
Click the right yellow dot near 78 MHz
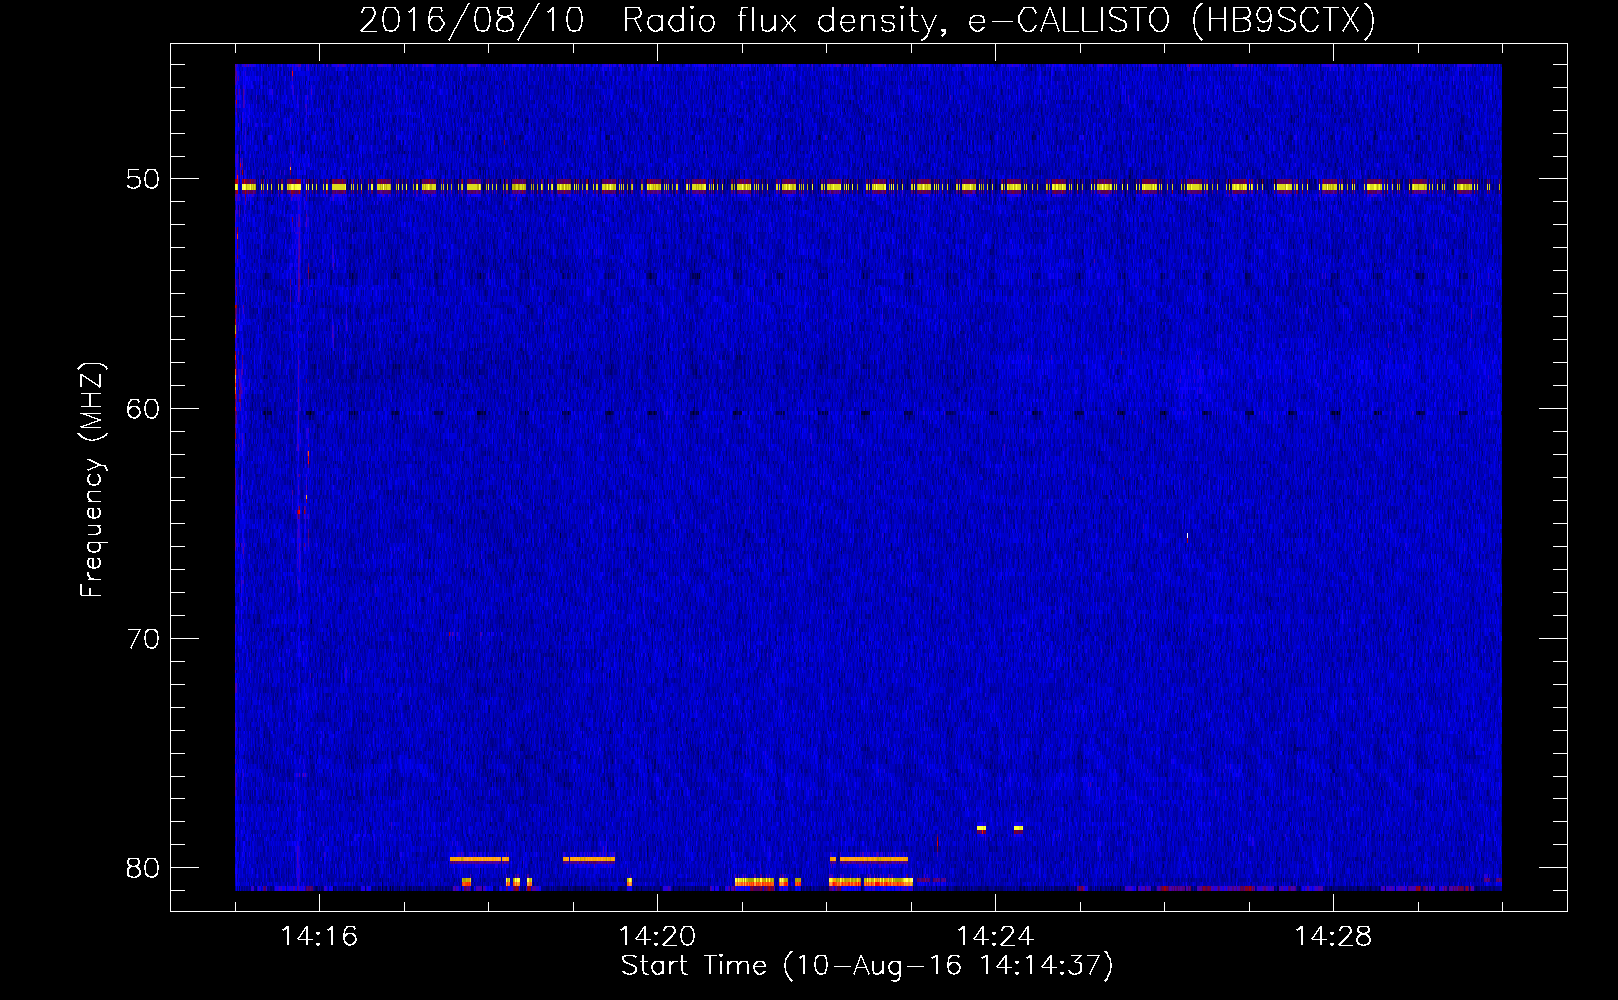(x=1018, y=828)
